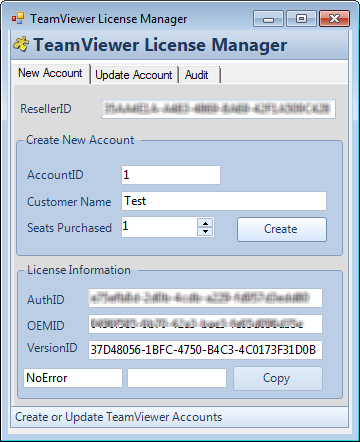Switch to the Update Account tab

click(134, 75)
